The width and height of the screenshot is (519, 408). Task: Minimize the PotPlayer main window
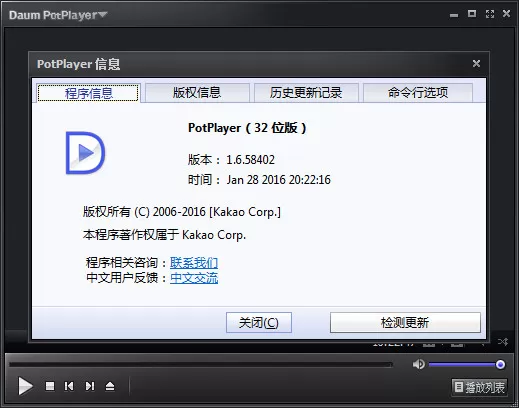tap(454, 15)
